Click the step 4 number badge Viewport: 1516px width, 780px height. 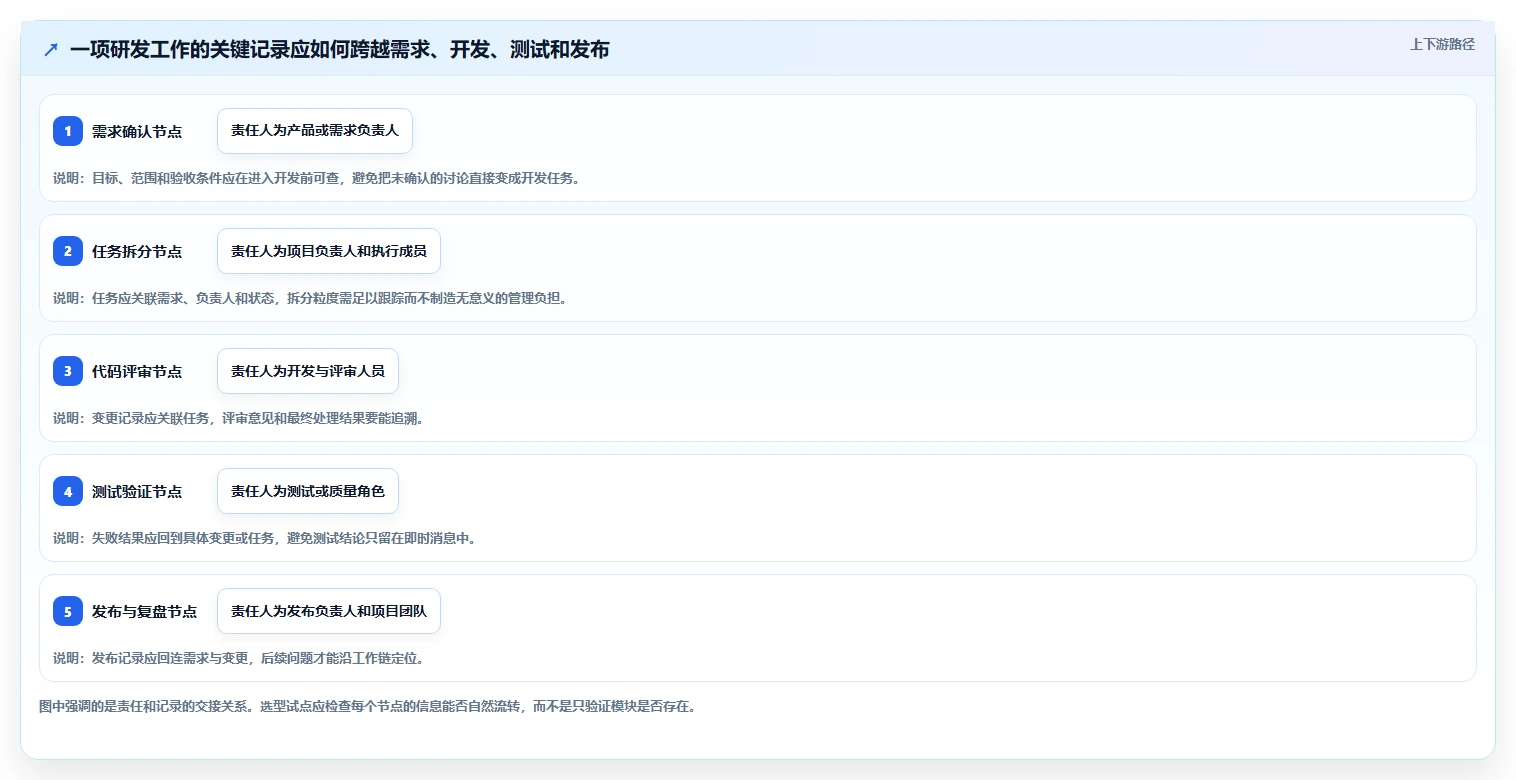(68, 491)
